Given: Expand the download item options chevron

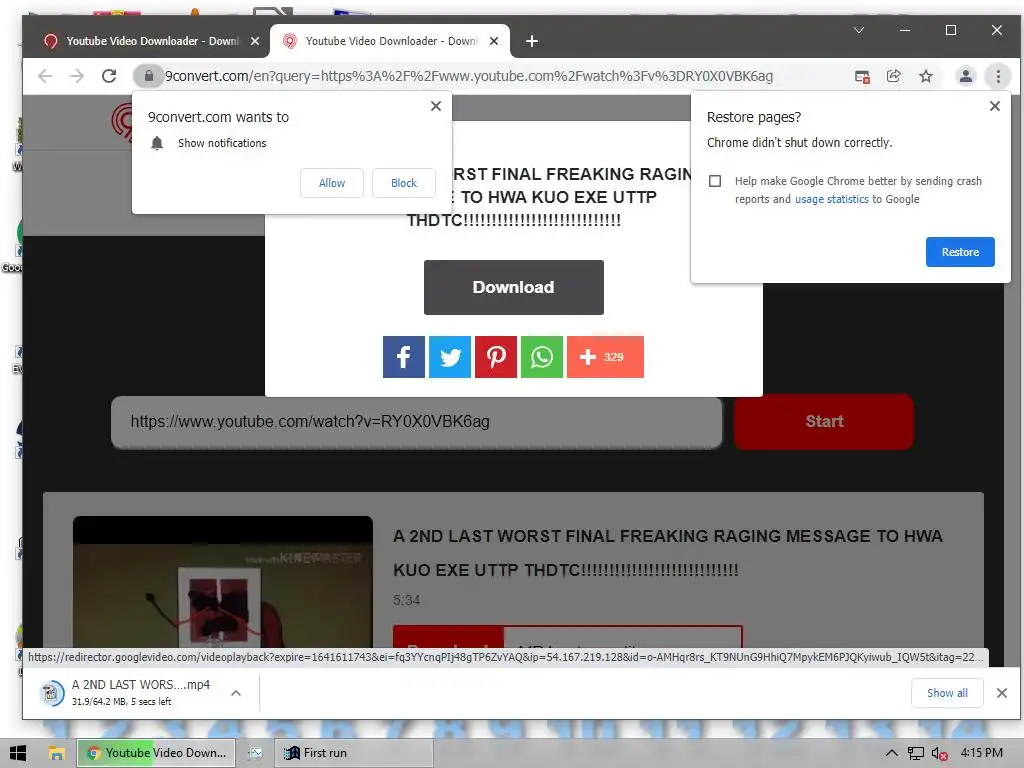Looking at the screenshot, I should (x=236, y=693).
